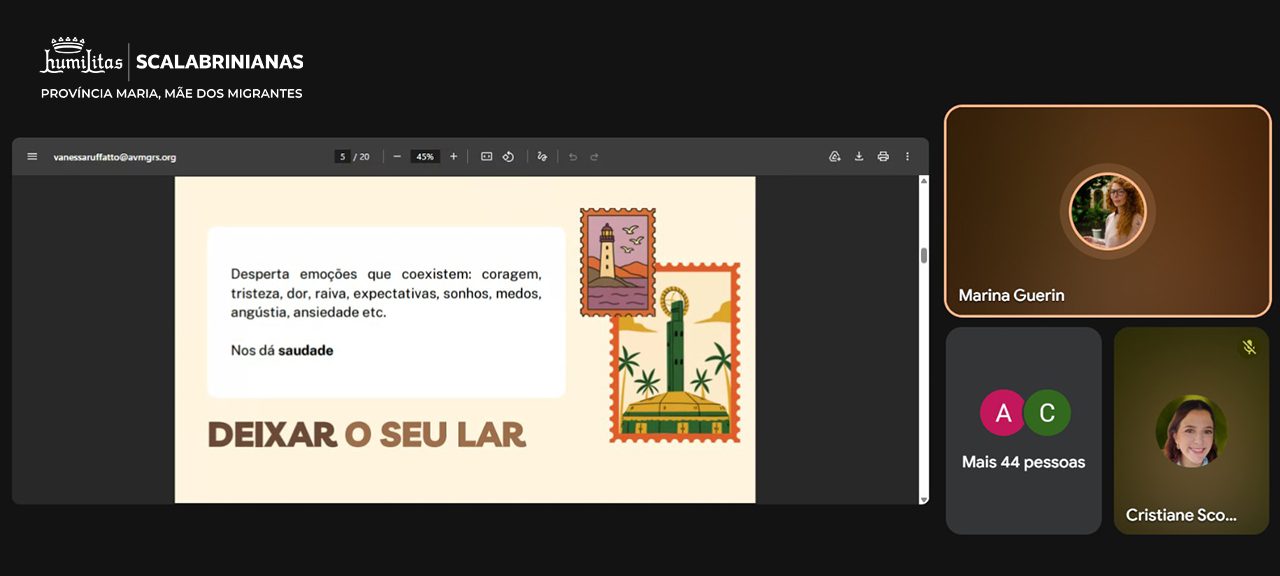The width and height of the screenshot is (1280, 576).
Task: Click the fit to page icon
Action: (x=486, y=157)
